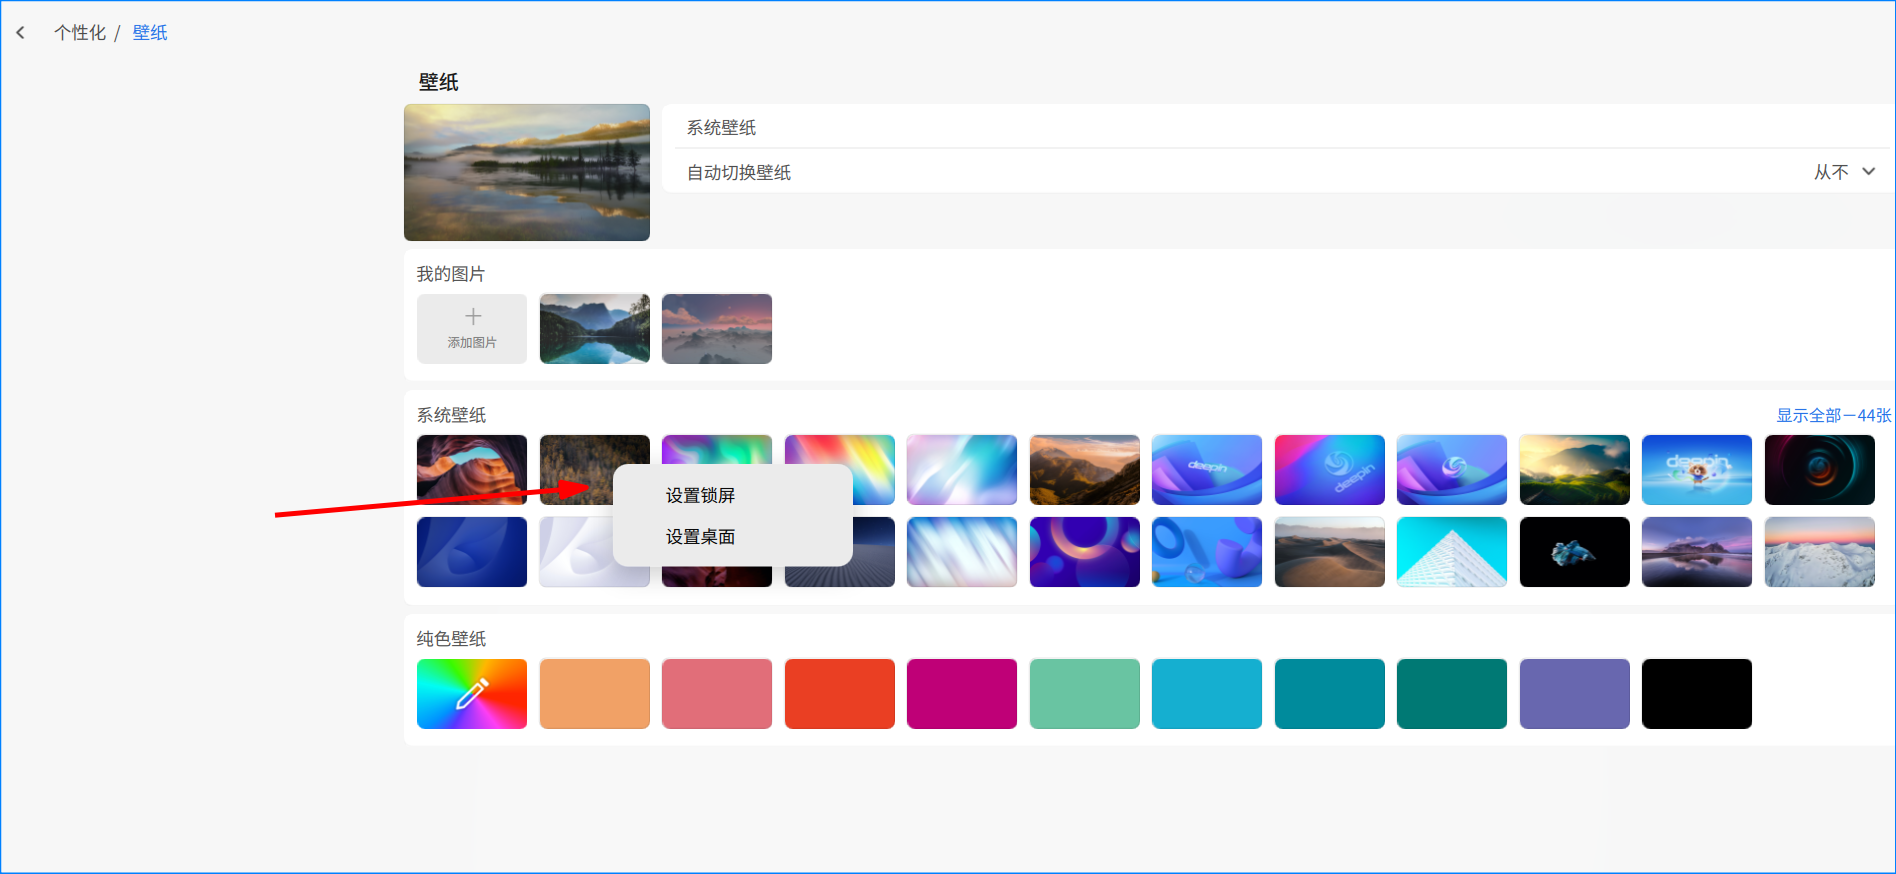Click the 壁纸 breadcrumb label
Screen dimensions: 1896x874
click(x=150, y=33)
